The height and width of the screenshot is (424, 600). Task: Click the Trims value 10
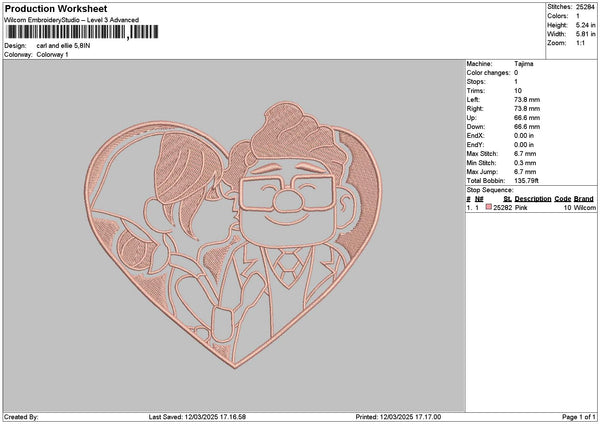pyautogui.click(x=518, y=91)
